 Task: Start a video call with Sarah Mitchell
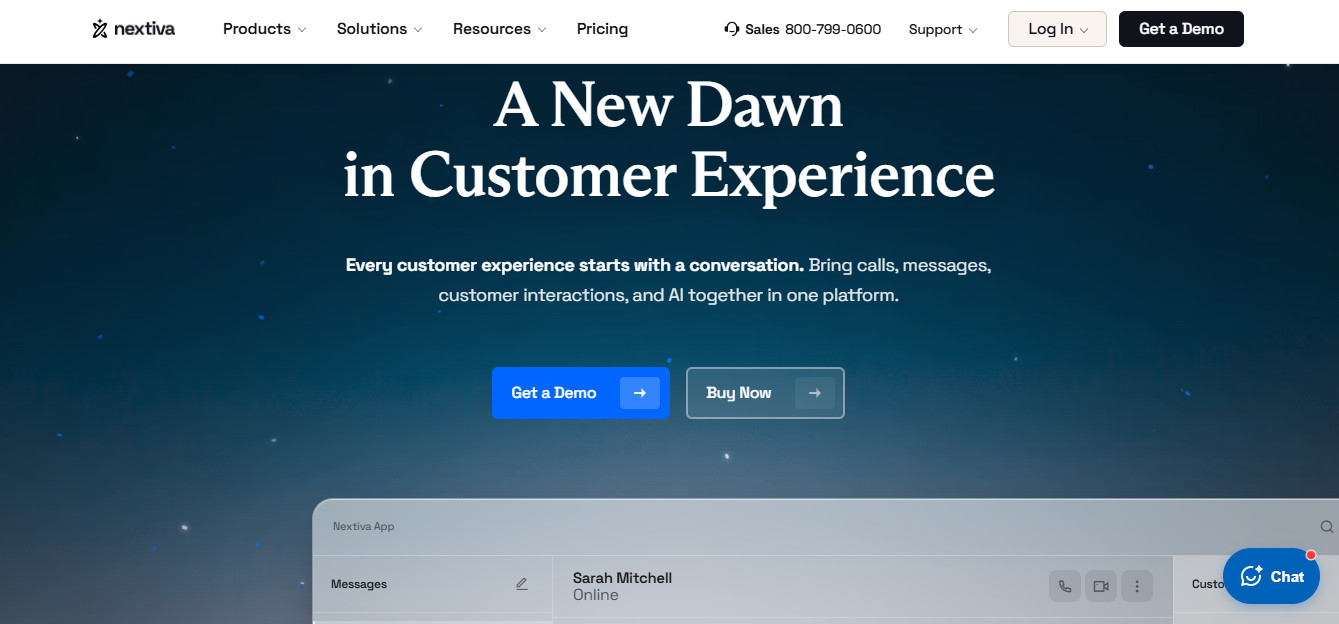click(x=1101, y=586)
